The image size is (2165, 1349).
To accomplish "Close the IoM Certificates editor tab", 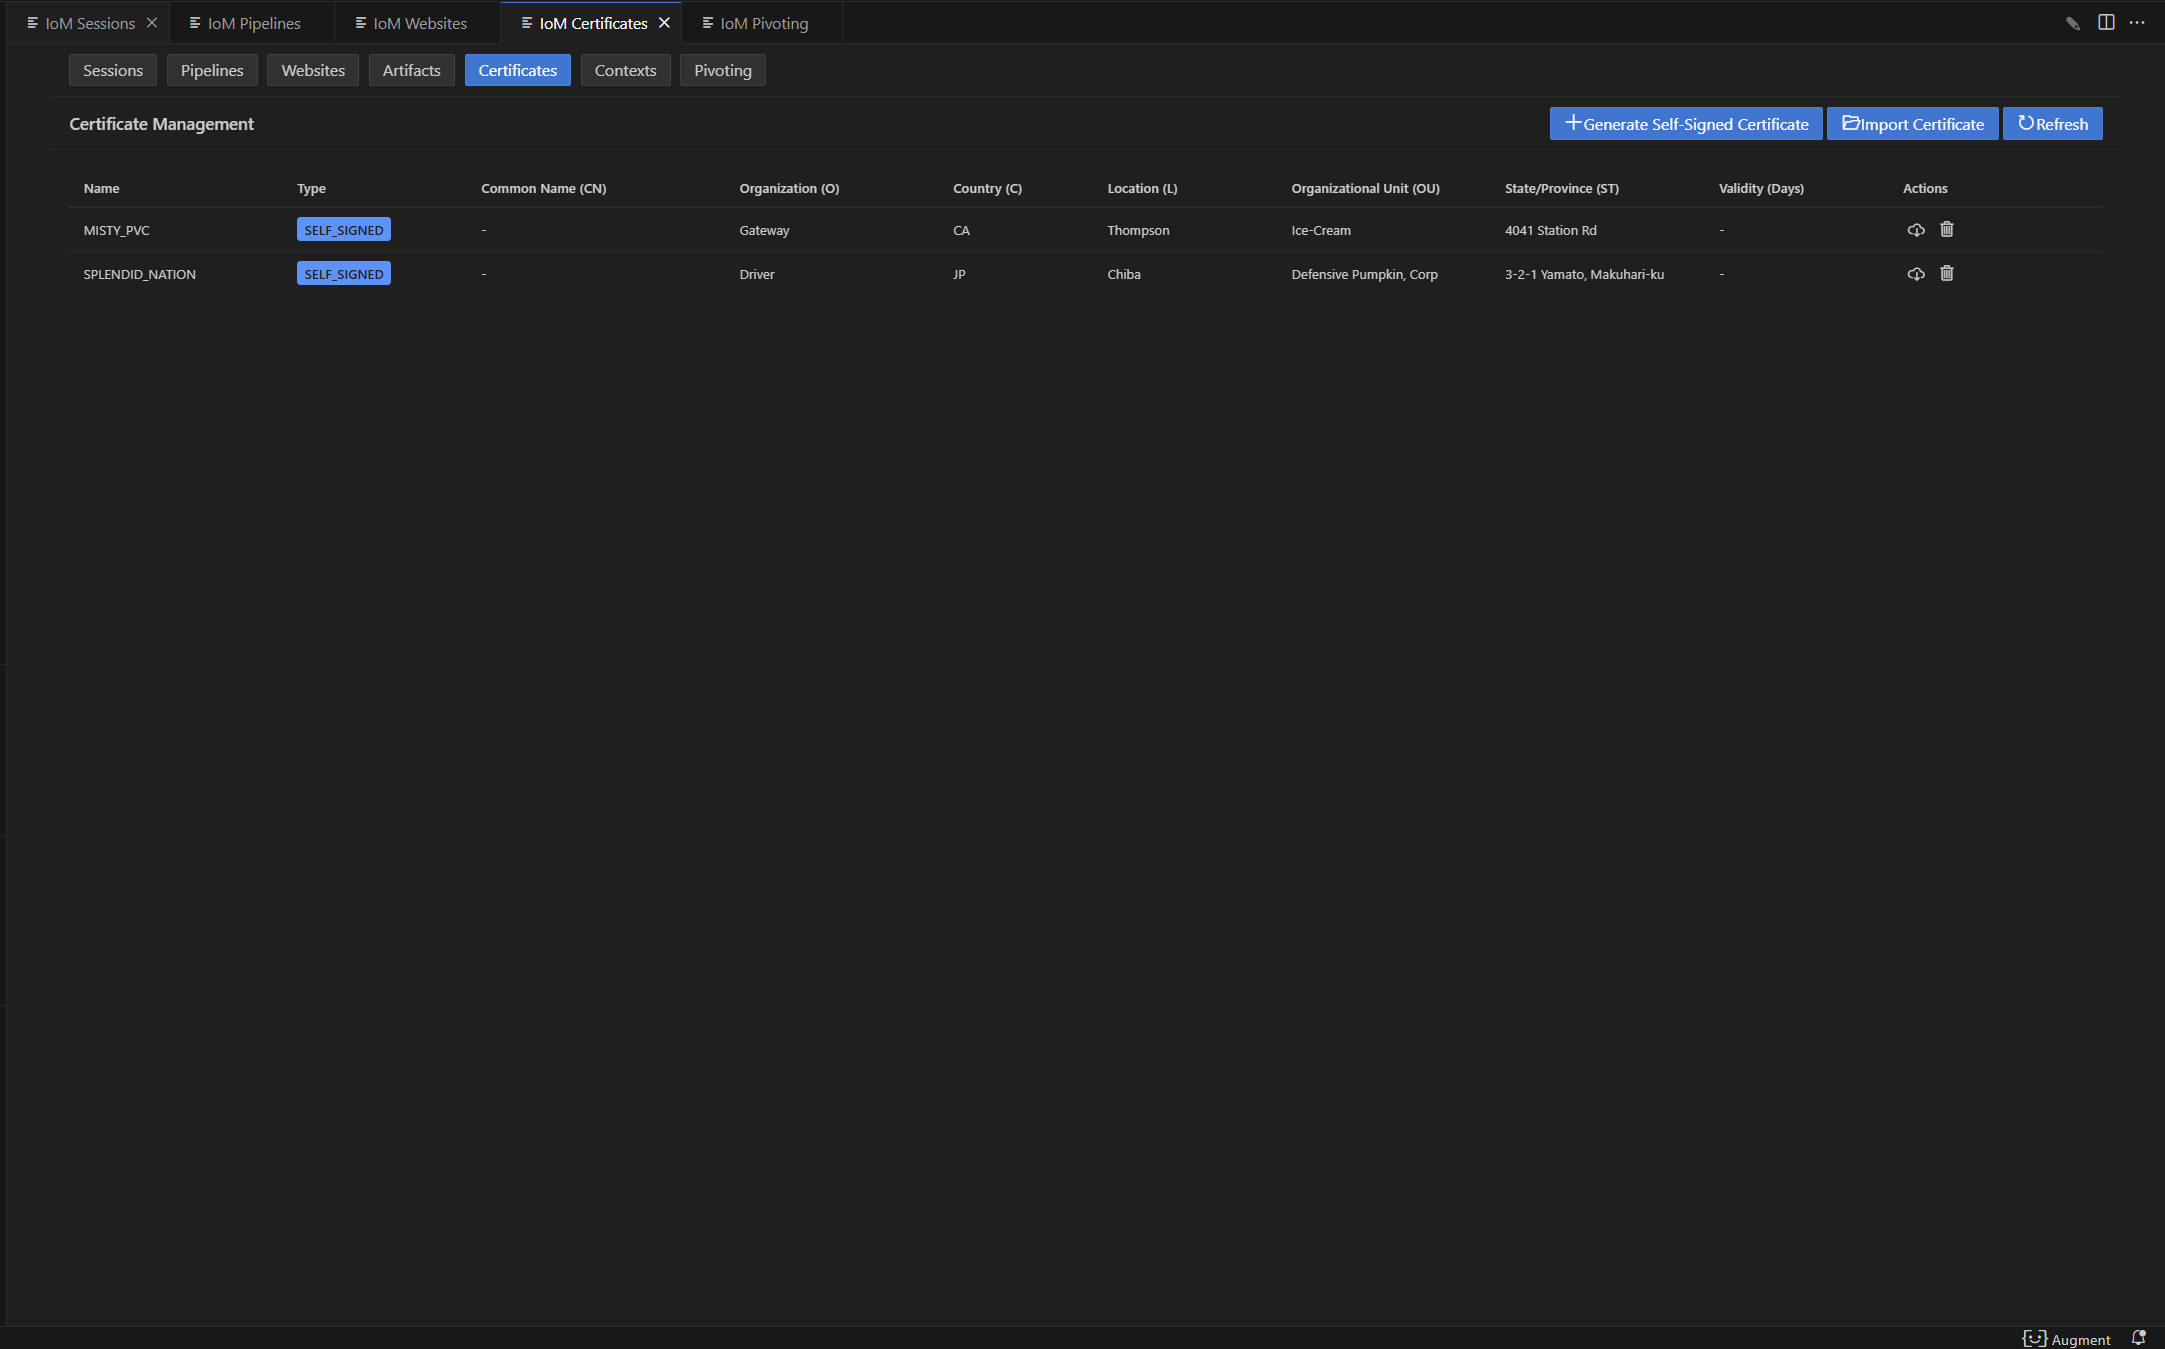I will tap(664, 23).
